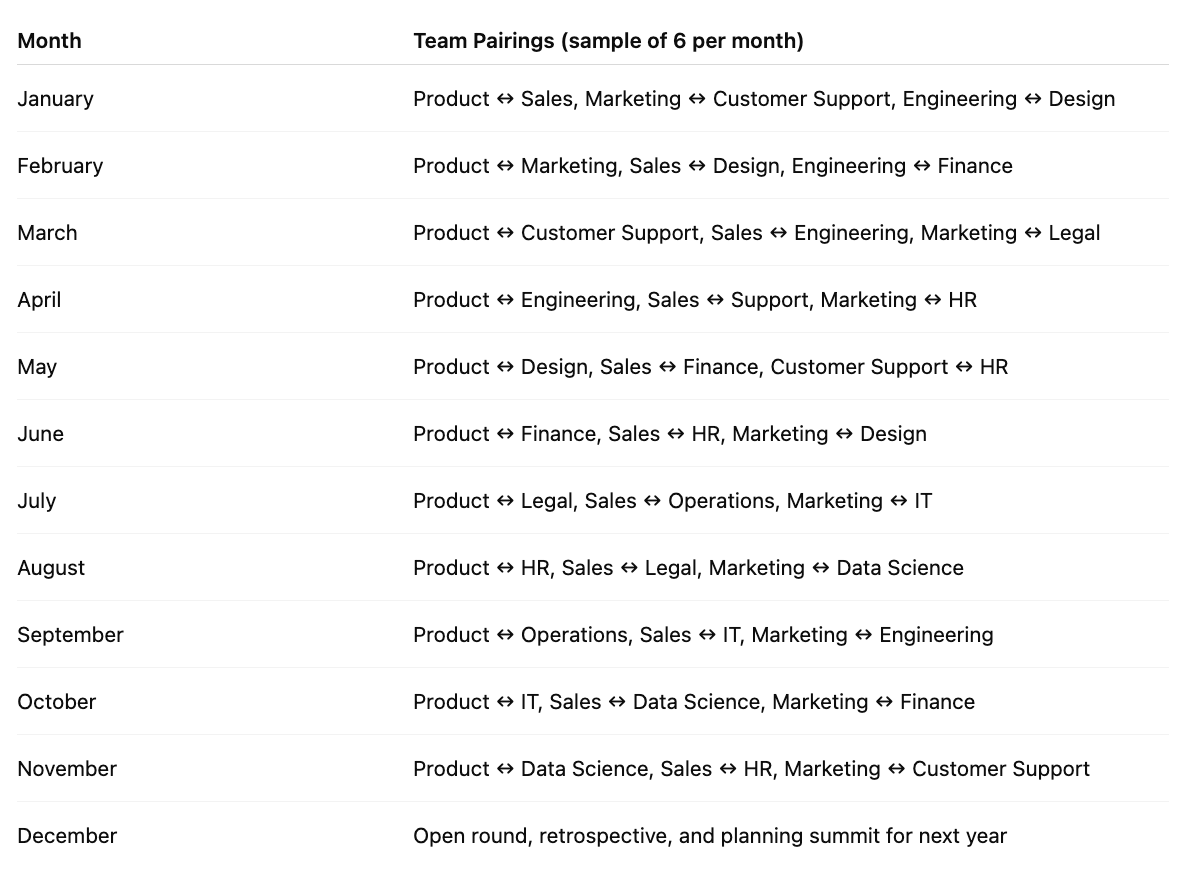
Task: Select the February month cell
Action: (60, 166)
